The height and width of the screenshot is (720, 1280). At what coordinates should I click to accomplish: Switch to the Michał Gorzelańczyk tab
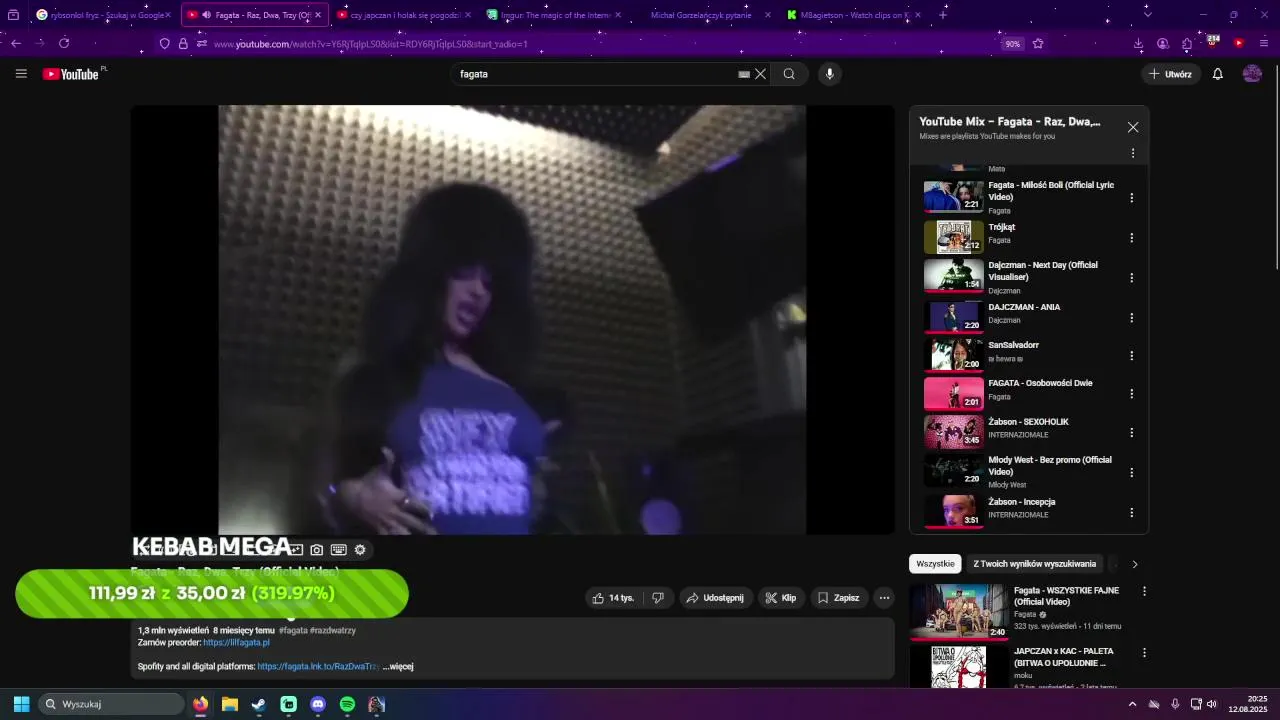(x=703, y=15)
